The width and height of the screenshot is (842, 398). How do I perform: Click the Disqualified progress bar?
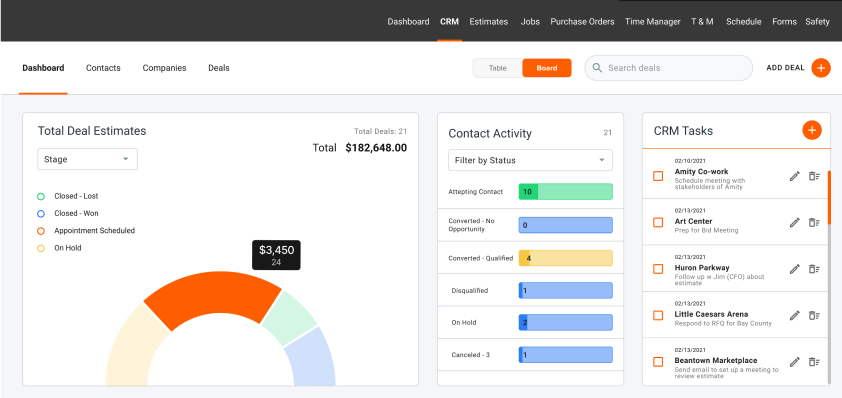565,291
